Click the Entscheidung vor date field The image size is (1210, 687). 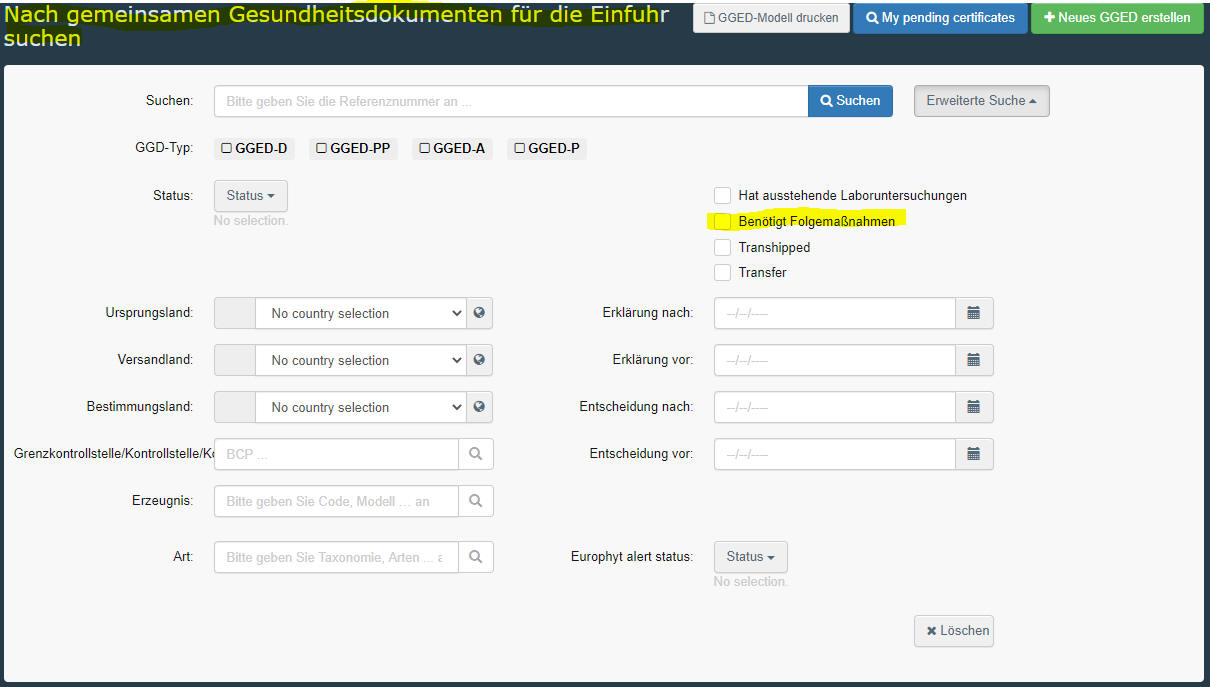click(x=835, y=454)
